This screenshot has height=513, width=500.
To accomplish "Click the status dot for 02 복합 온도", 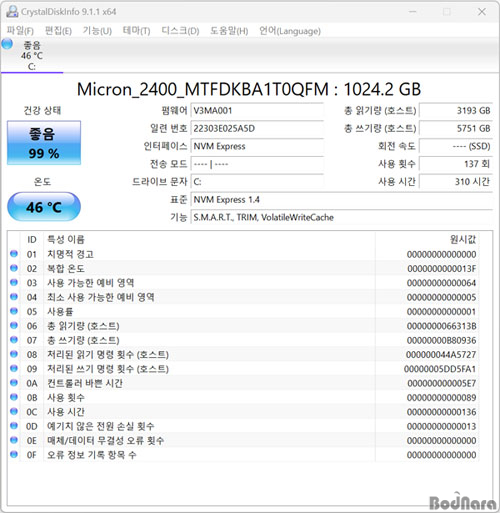I will click(x=14, y=268).
